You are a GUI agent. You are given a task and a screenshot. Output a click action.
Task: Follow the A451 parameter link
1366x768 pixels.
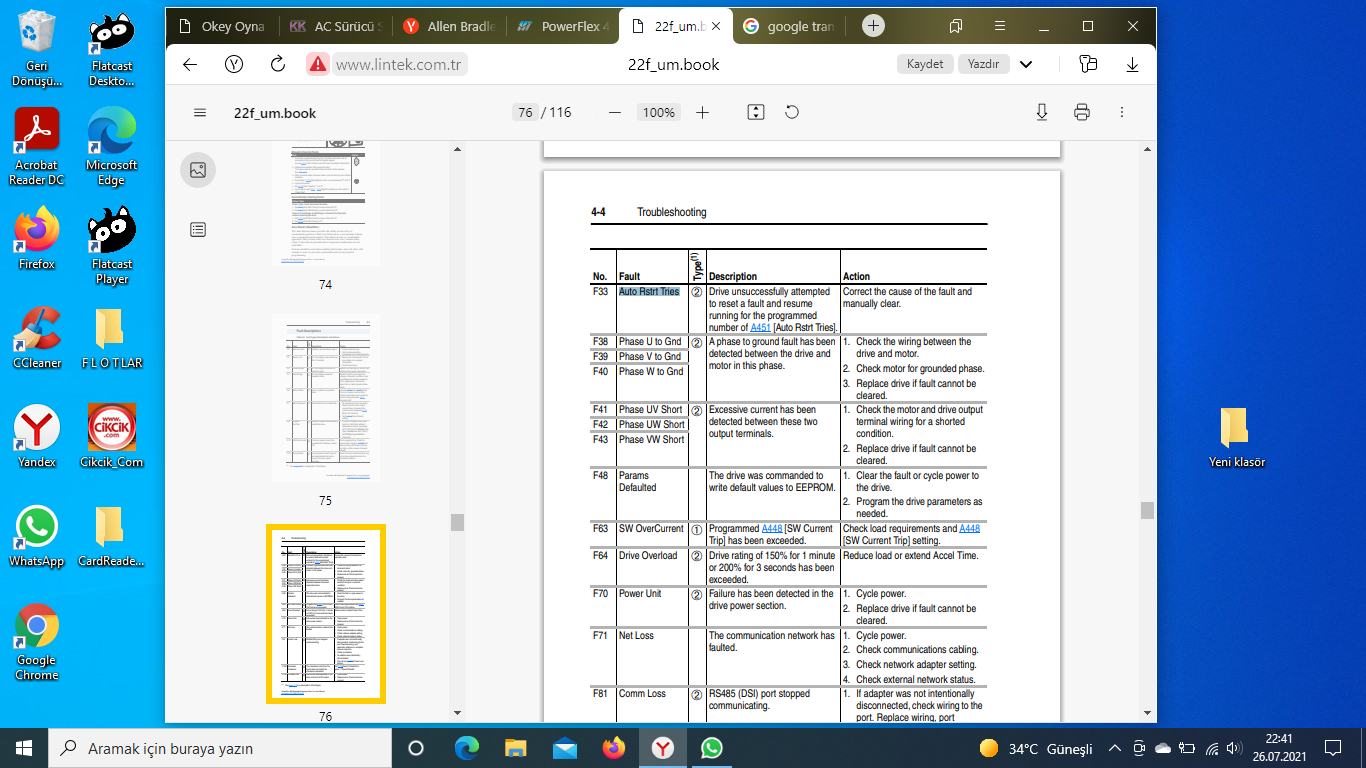(761, 327)
